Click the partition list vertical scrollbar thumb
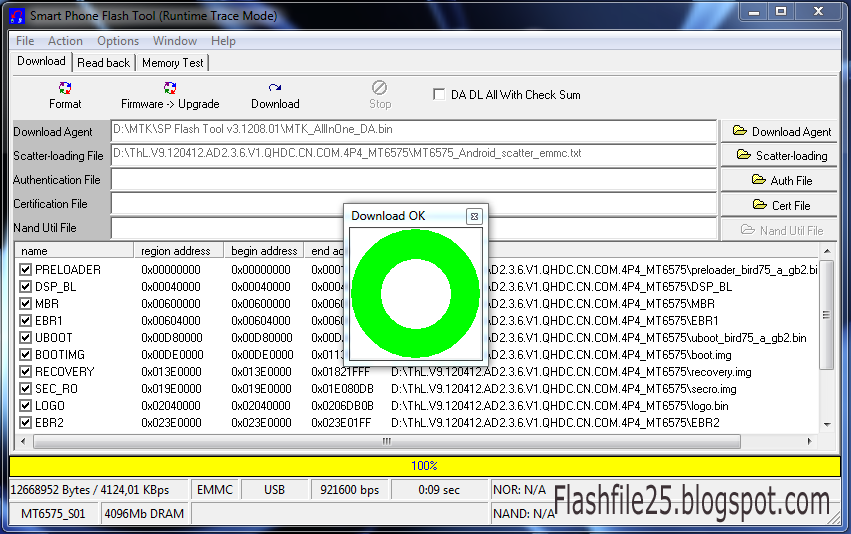The height and width of the screenshot is (534, 851). click(x=827, y=315)
